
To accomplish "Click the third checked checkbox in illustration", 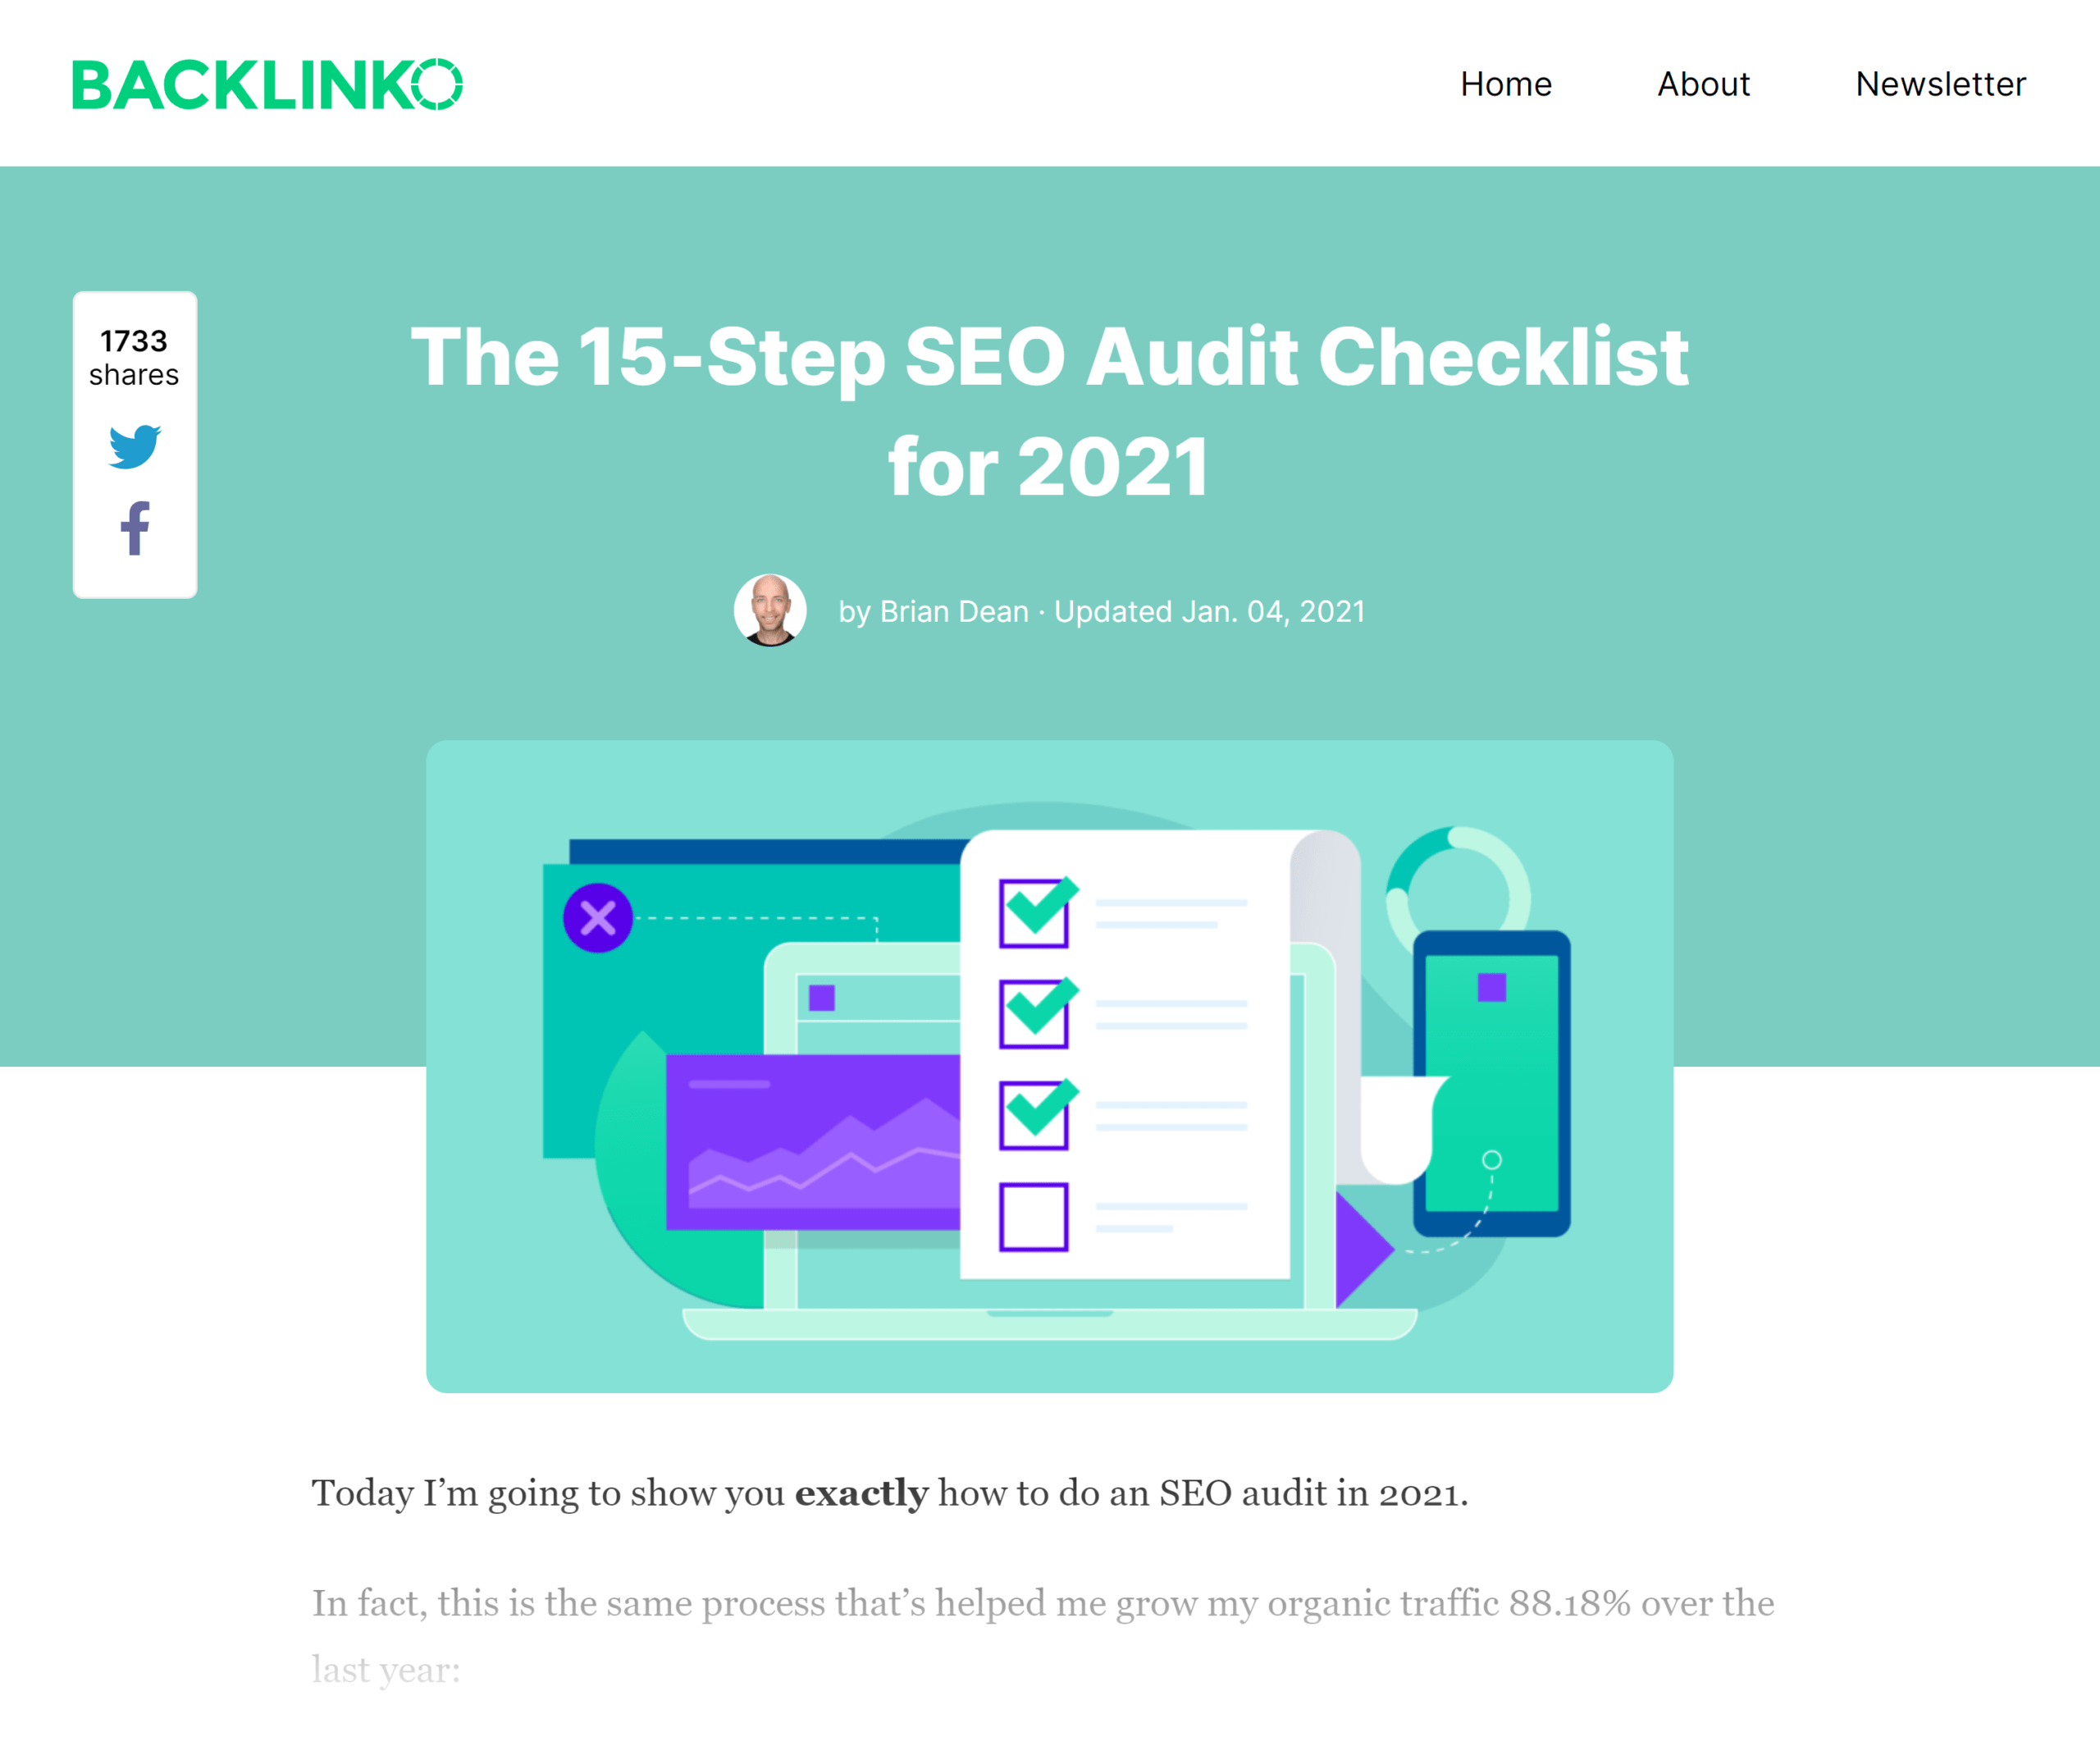I will point(1034,1114).
